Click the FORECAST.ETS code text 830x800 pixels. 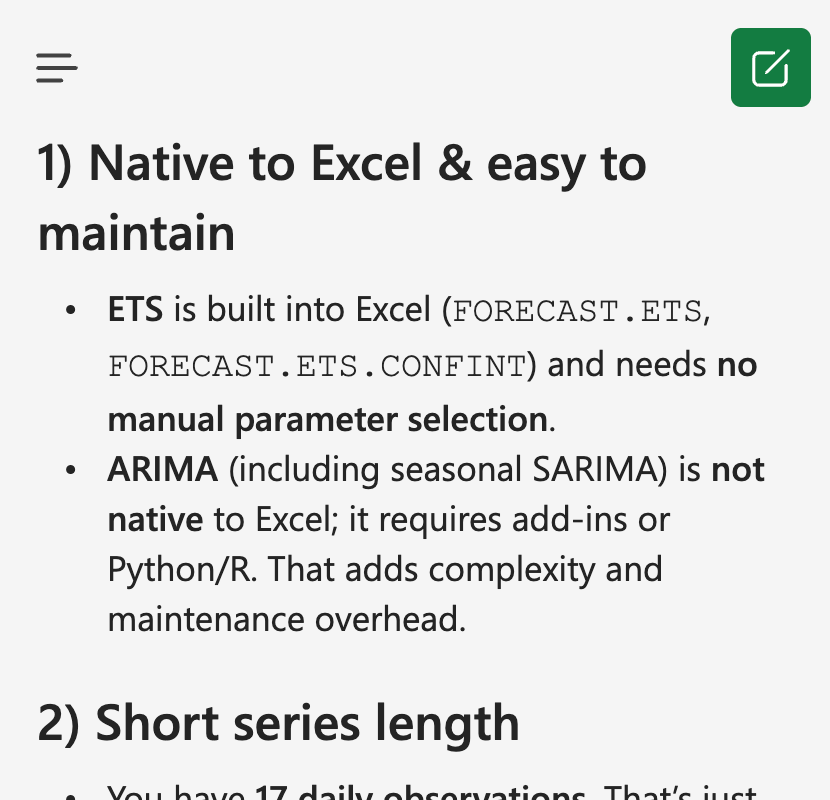pos(577,312)
